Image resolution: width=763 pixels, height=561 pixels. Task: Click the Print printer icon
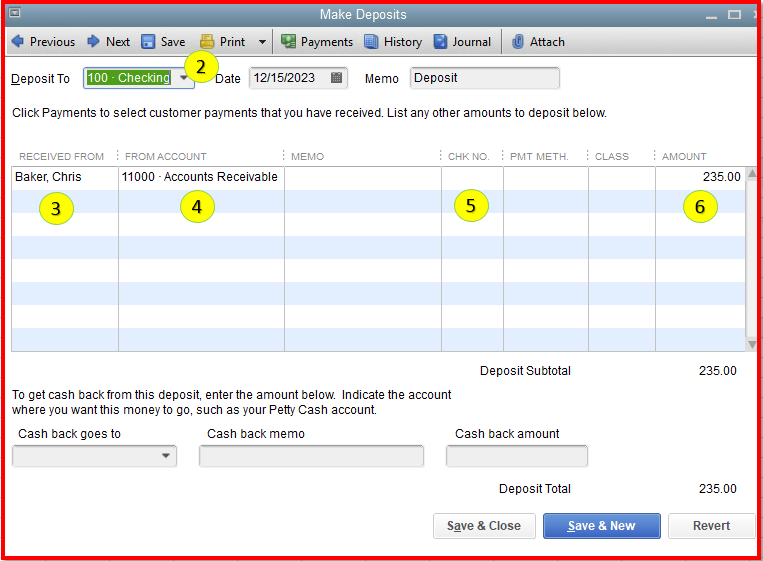tap(207, 42)
